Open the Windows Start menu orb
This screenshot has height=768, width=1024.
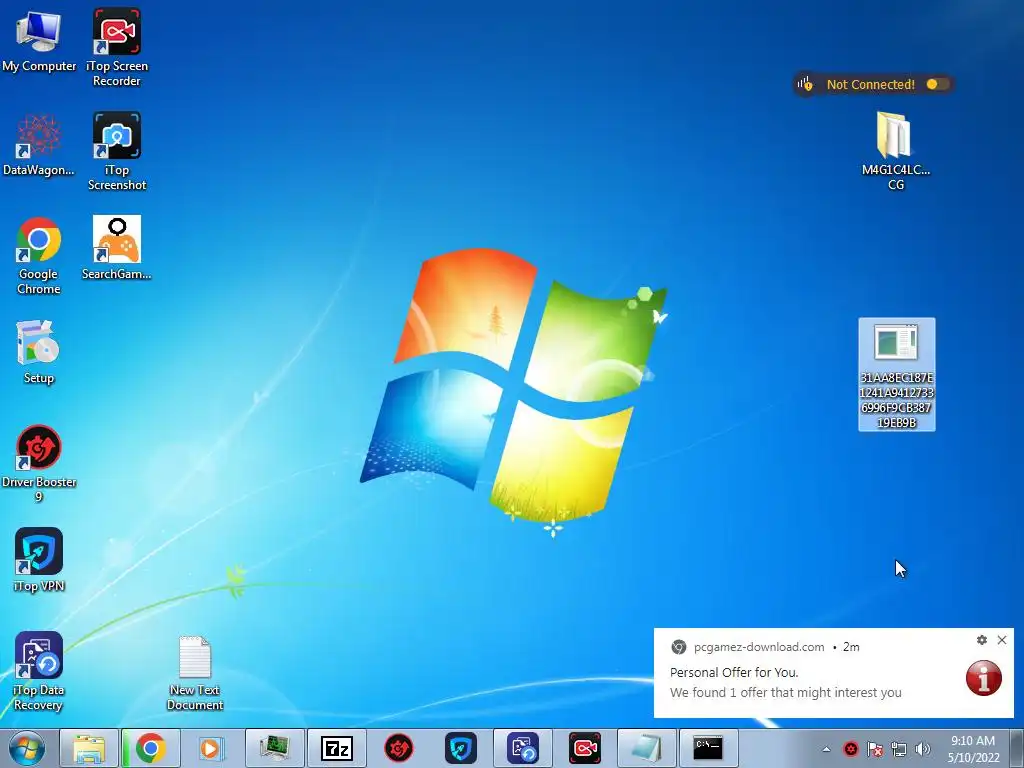tap(26, 748)
